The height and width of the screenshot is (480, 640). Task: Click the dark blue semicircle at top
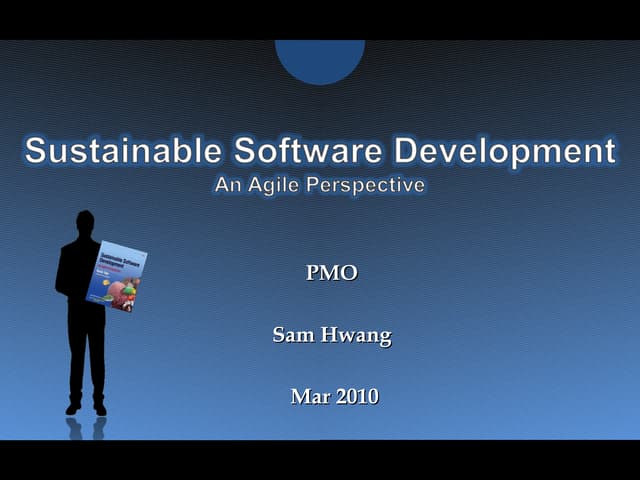[x=320, y=58]
